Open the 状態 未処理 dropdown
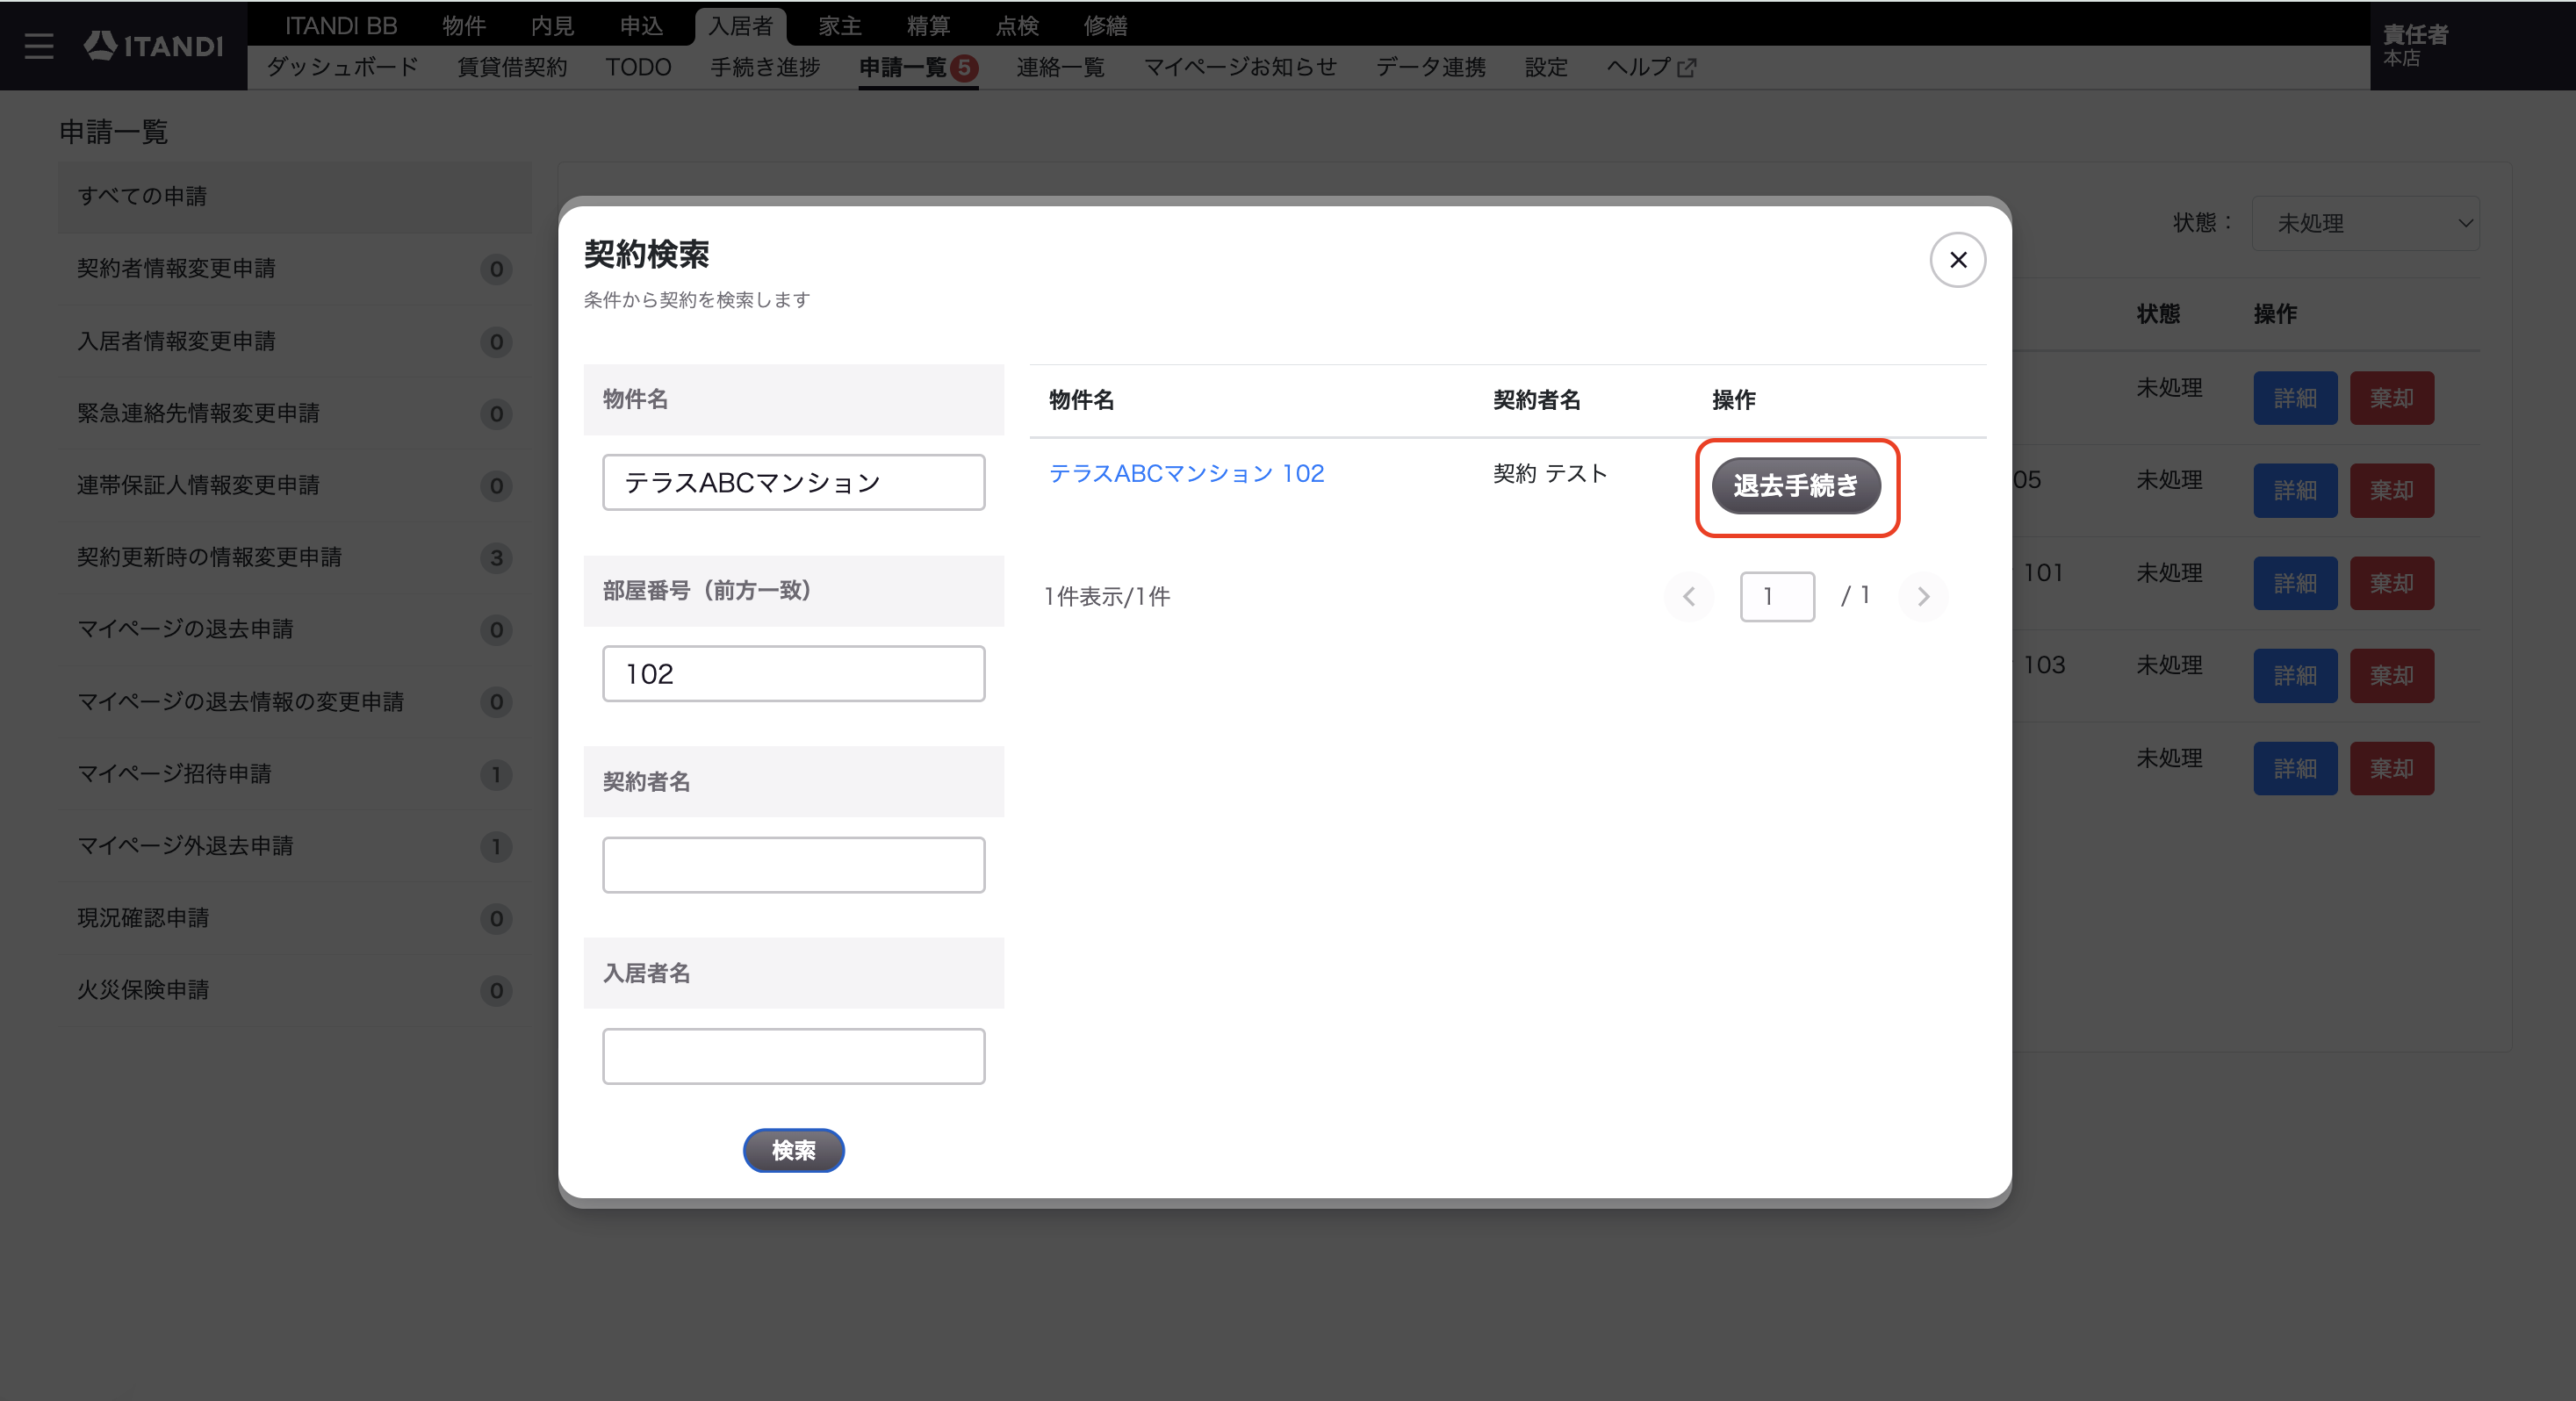 (x=2365, y=223)
